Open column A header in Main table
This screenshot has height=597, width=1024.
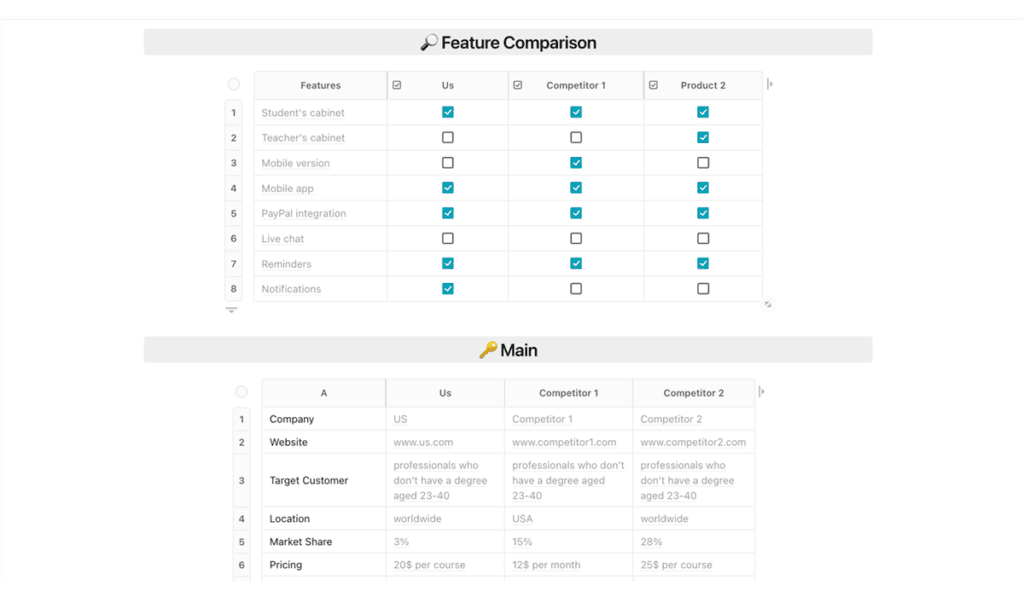click(324, 393)
